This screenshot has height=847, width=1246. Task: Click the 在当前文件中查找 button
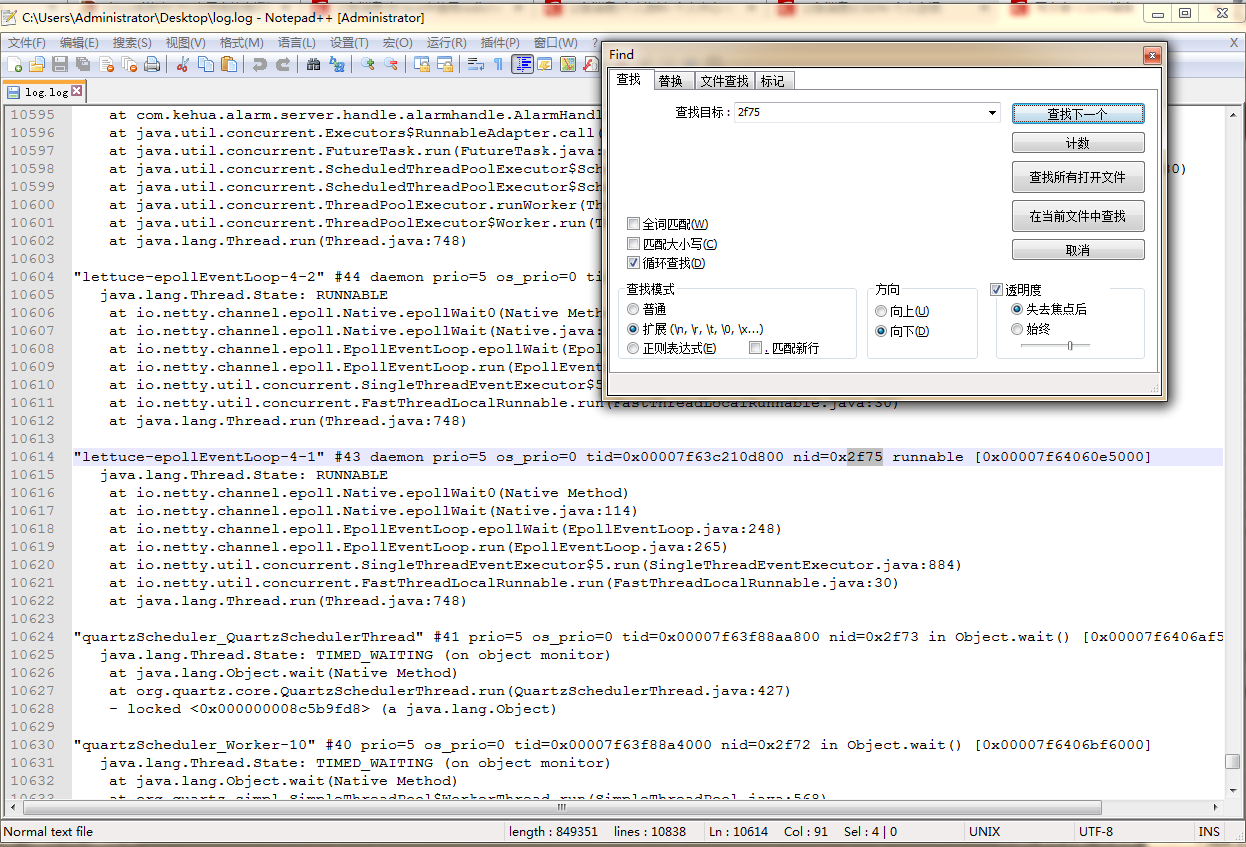pyautogui.click(x=1078, y=216)
